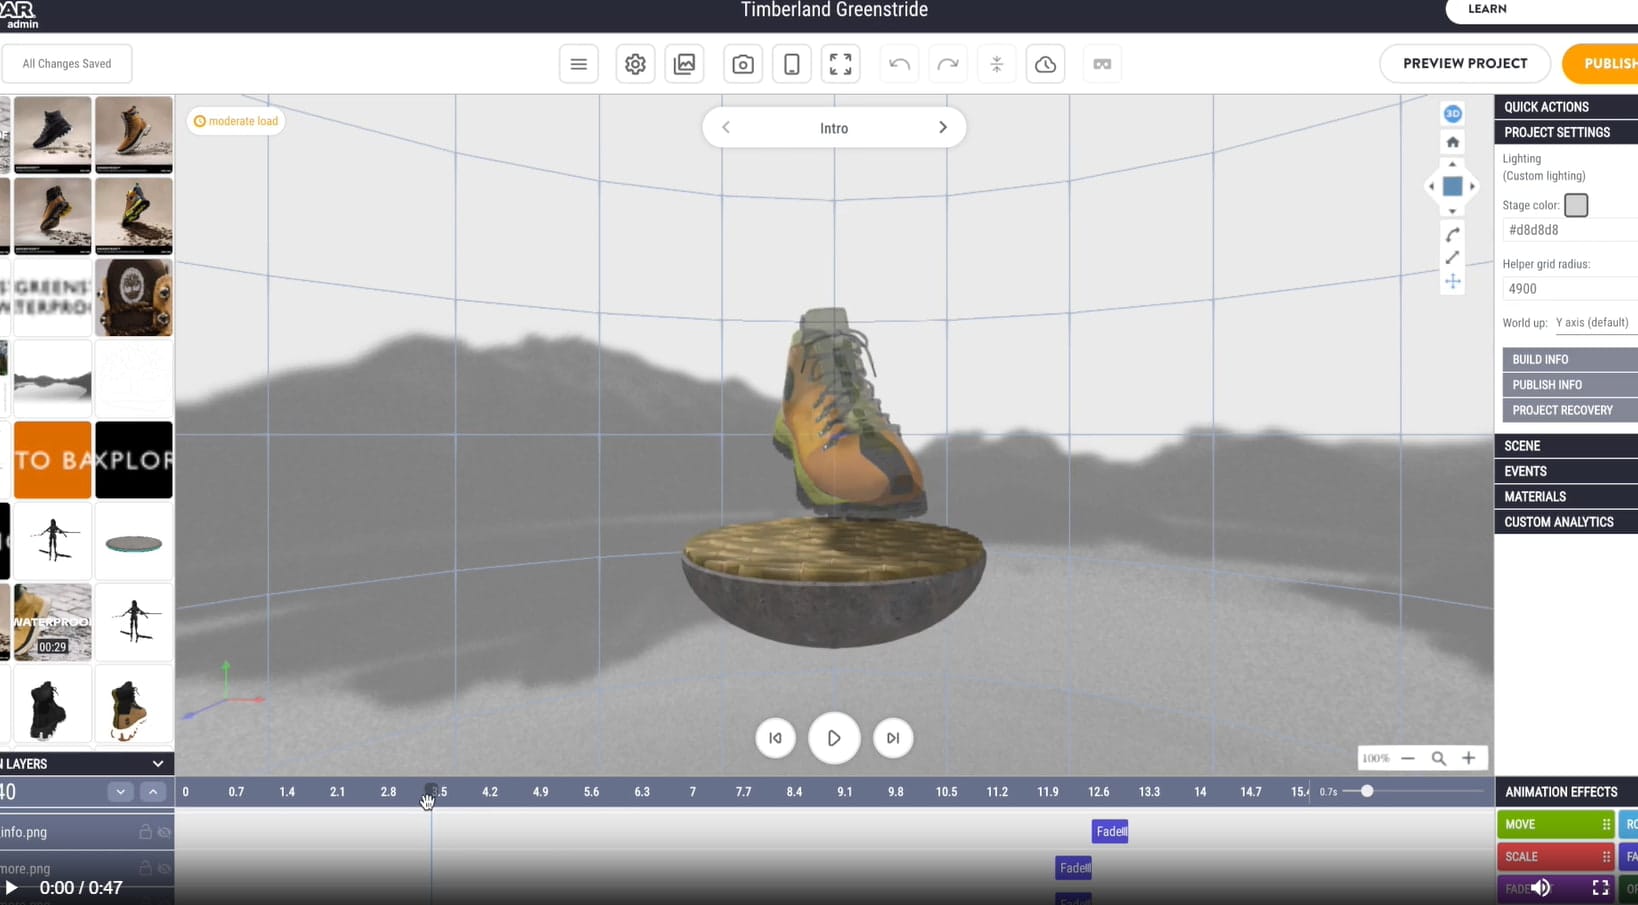1638x905 pixels.
Task: Open the image gallery toolbar icon
Action: point(685,64)
